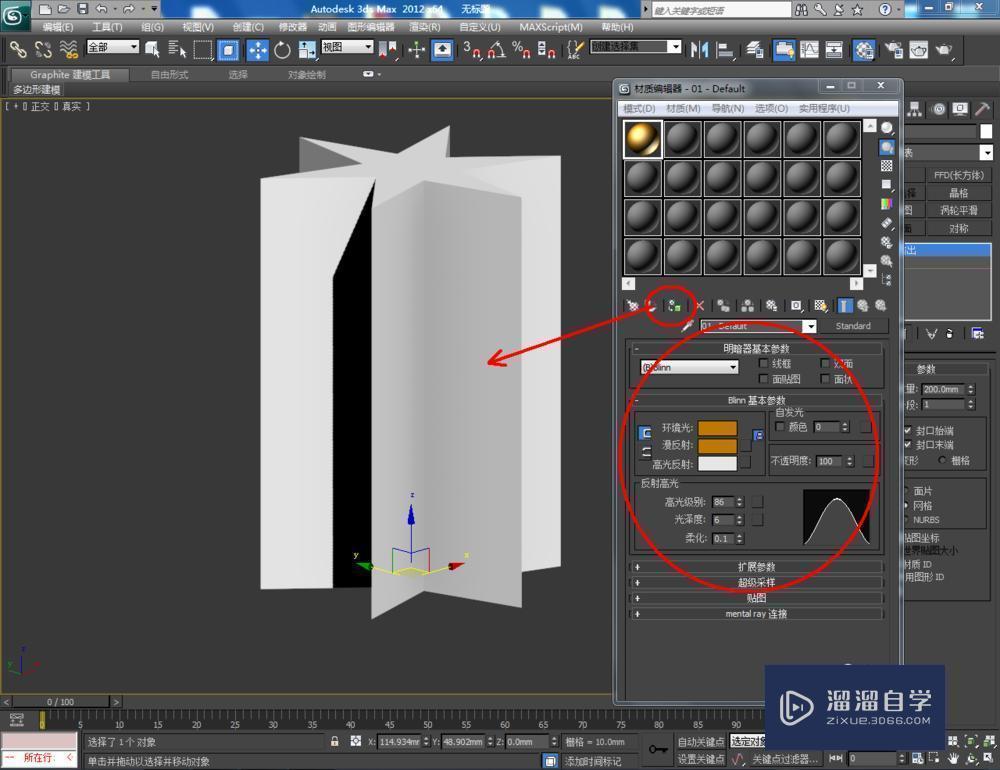
Task: Open the Blinn shader dropdown
Action: tap(688, 367)
